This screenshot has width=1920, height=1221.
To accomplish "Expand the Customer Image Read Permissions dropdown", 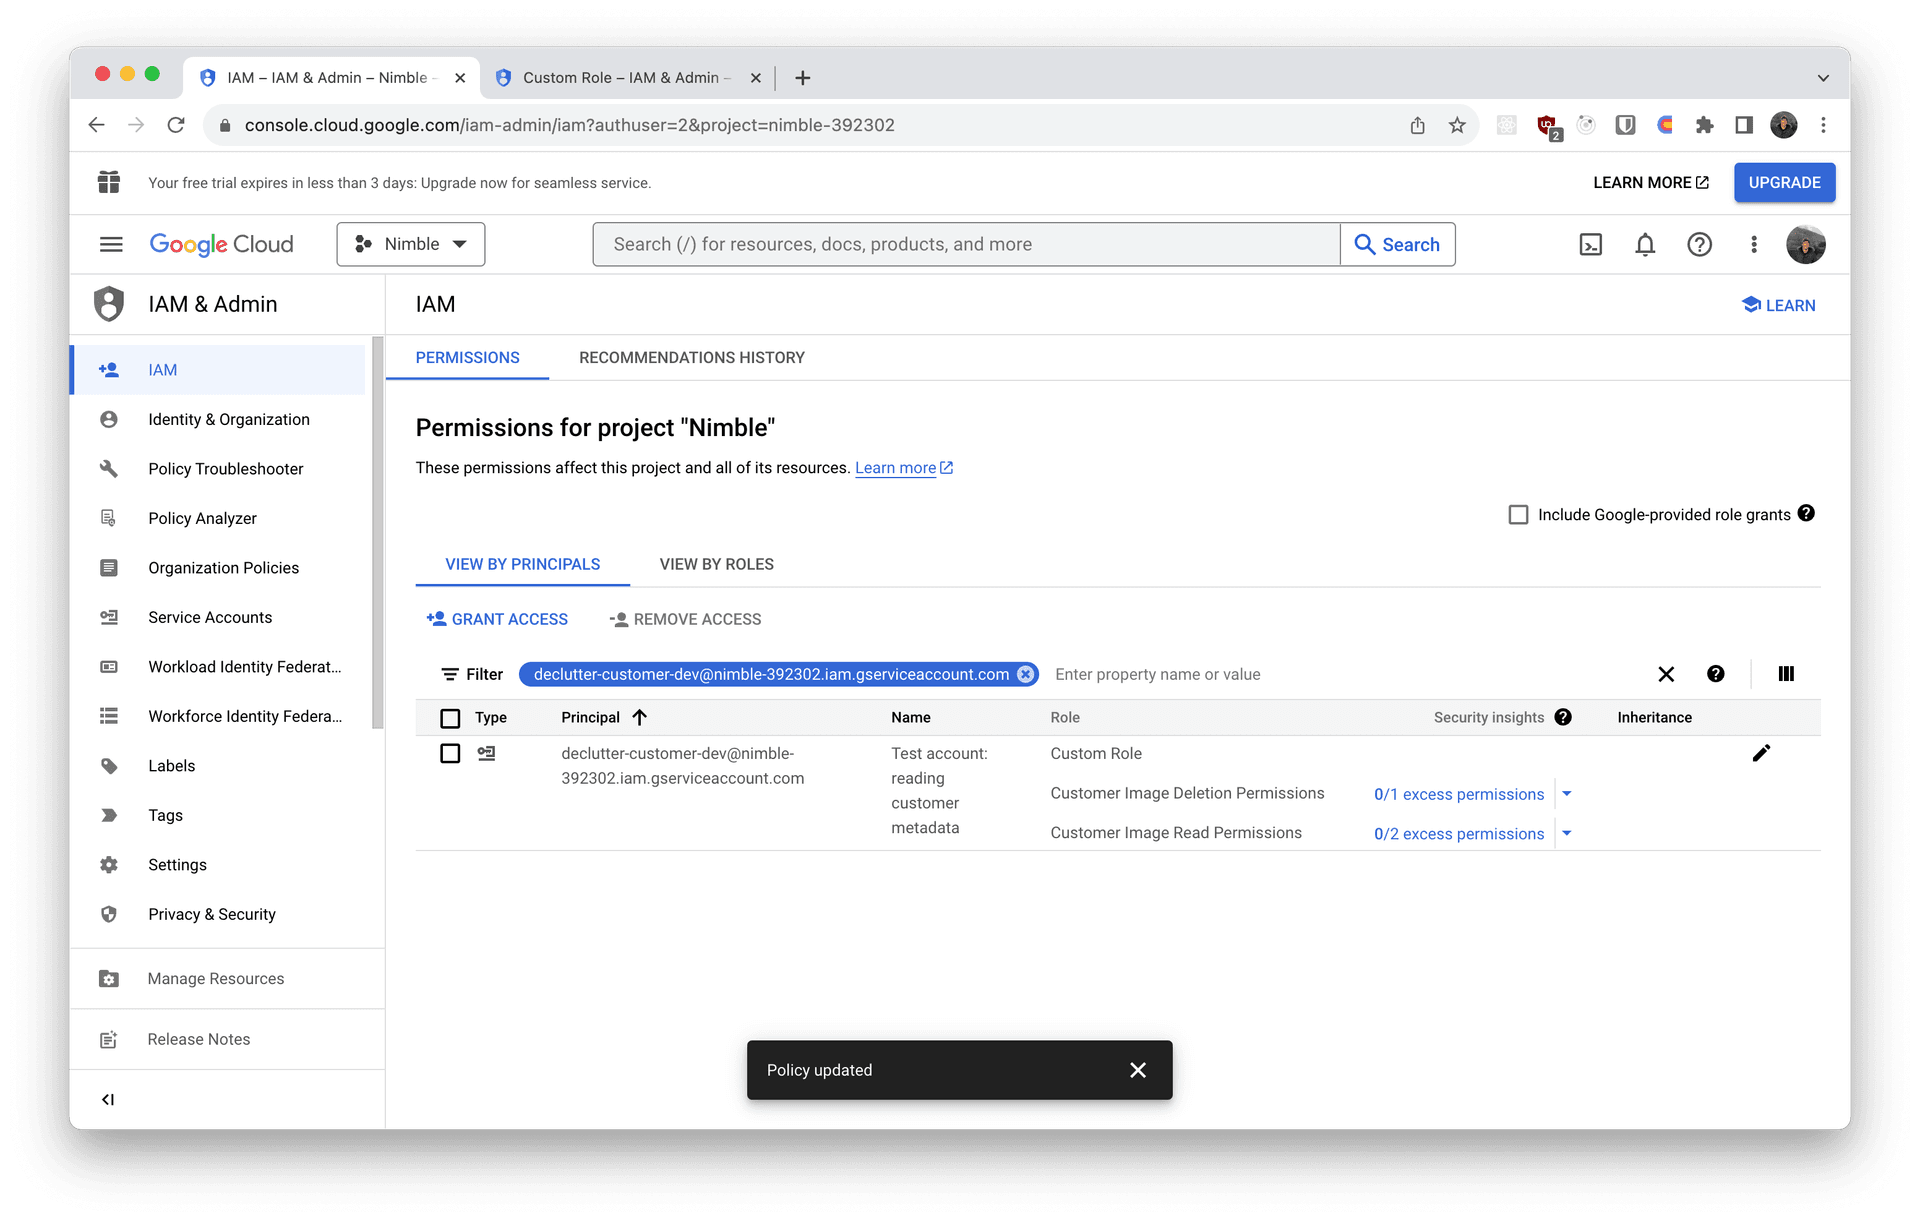I will pos(1570,832).
